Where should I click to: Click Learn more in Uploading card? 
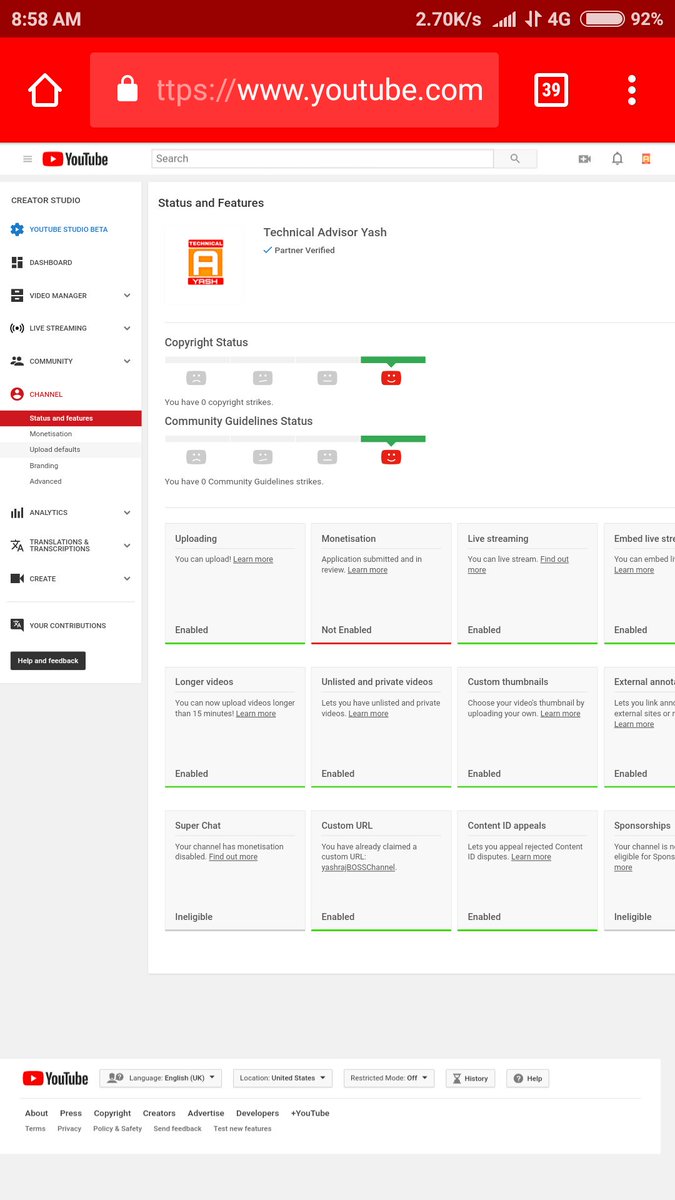click(x=253, y=559)
